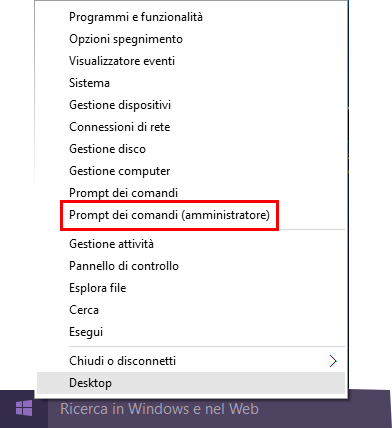Expand the Chiudi o disconnetti submenu arrow
This screenshot has width=392, height=428.
[333, 361]
